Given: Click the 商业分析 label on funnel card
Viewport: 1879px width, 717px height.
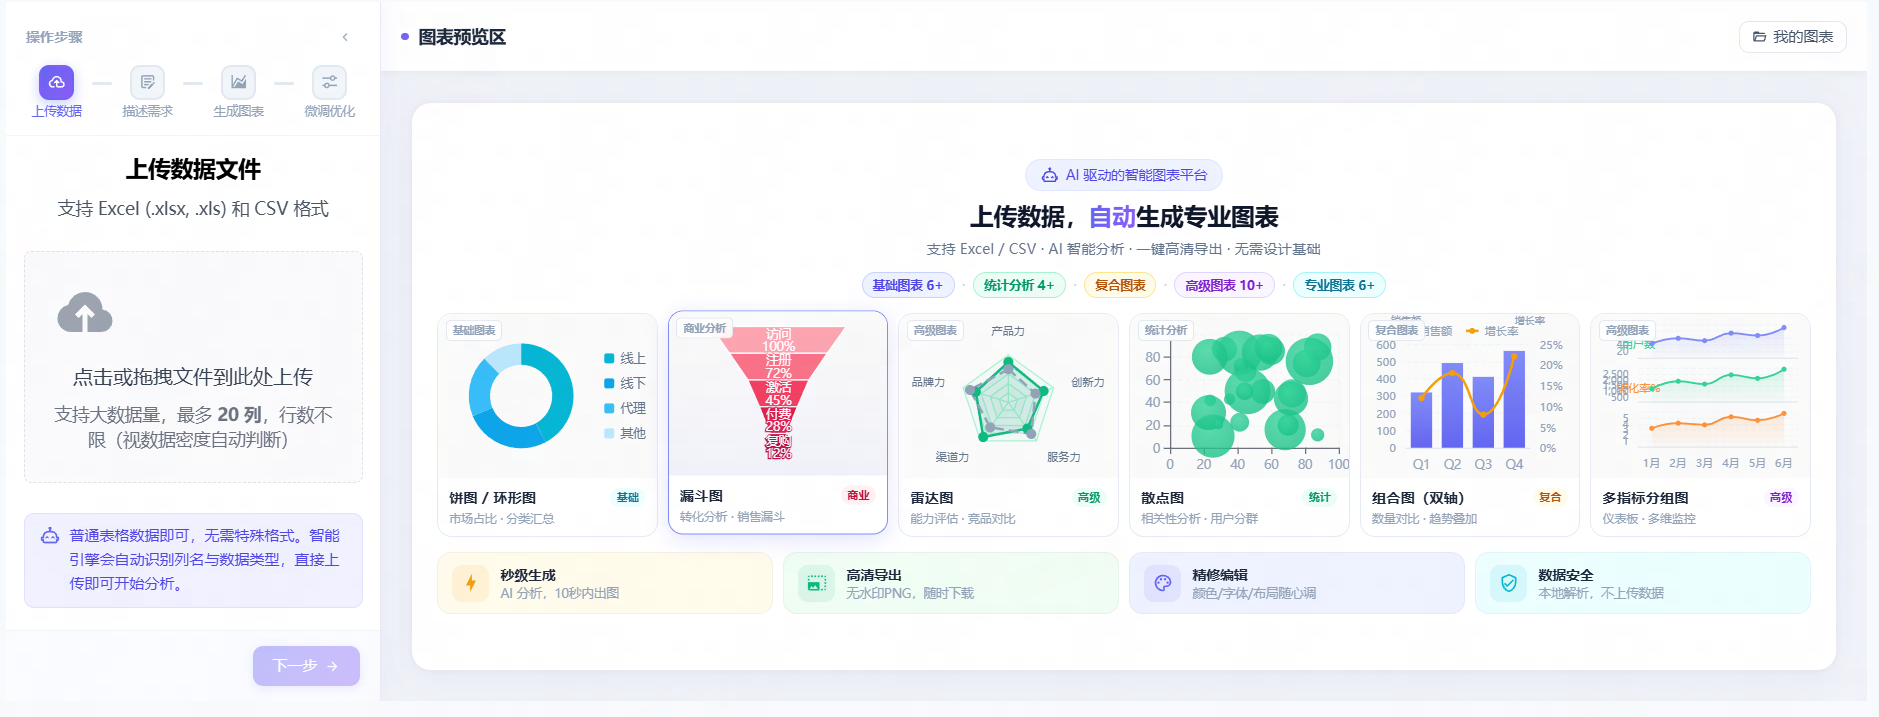Looking at the screenshot, I should [704, 328].
